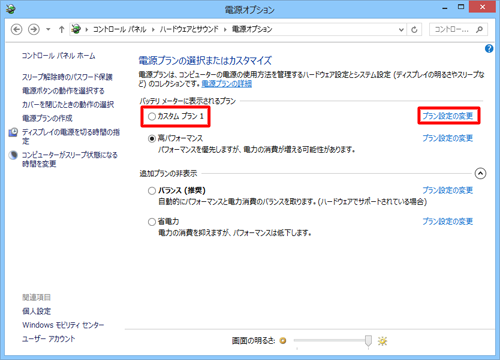This screenshot has height=360, width=500.
Task: Click the sleep moon icon
Action: pyautogui.click(x=13, y=155)
